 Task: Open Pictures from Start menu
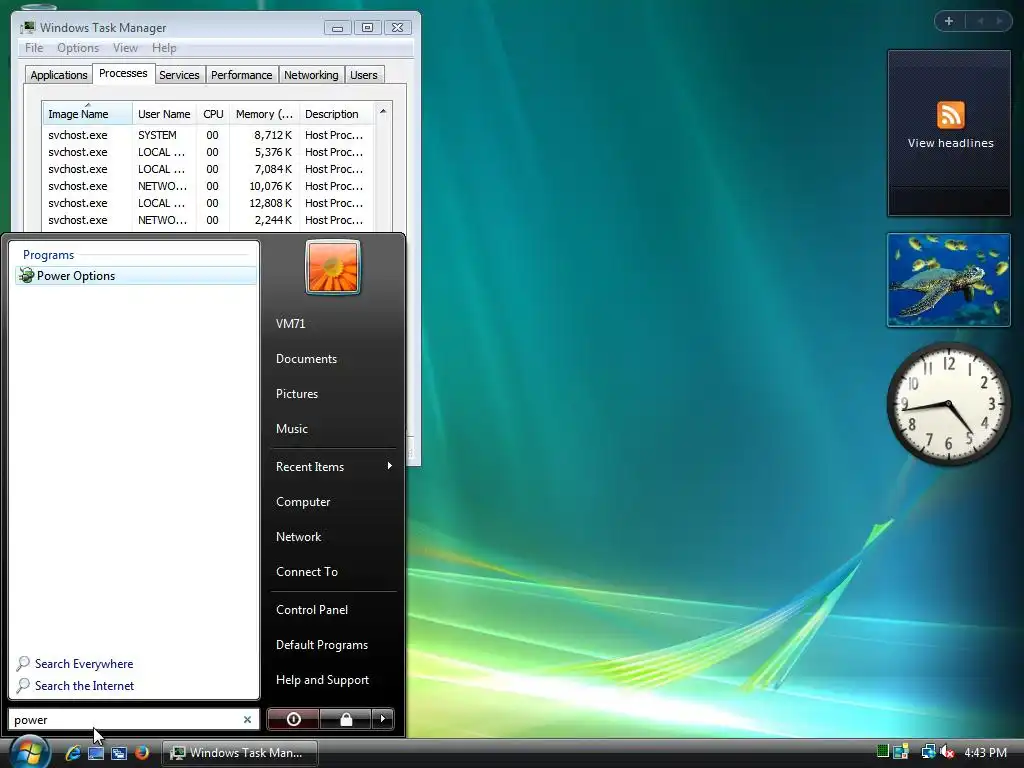click(296, 394)
